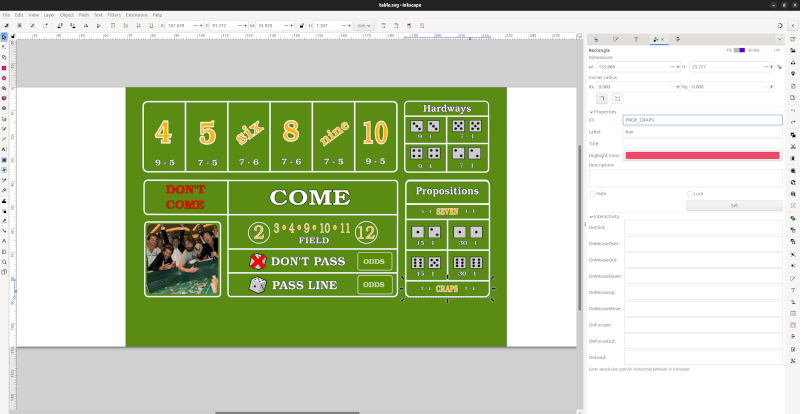Screen dimensions: 800x414
Task: Collapse the Properties section
Action: click(x=603, y=112)
